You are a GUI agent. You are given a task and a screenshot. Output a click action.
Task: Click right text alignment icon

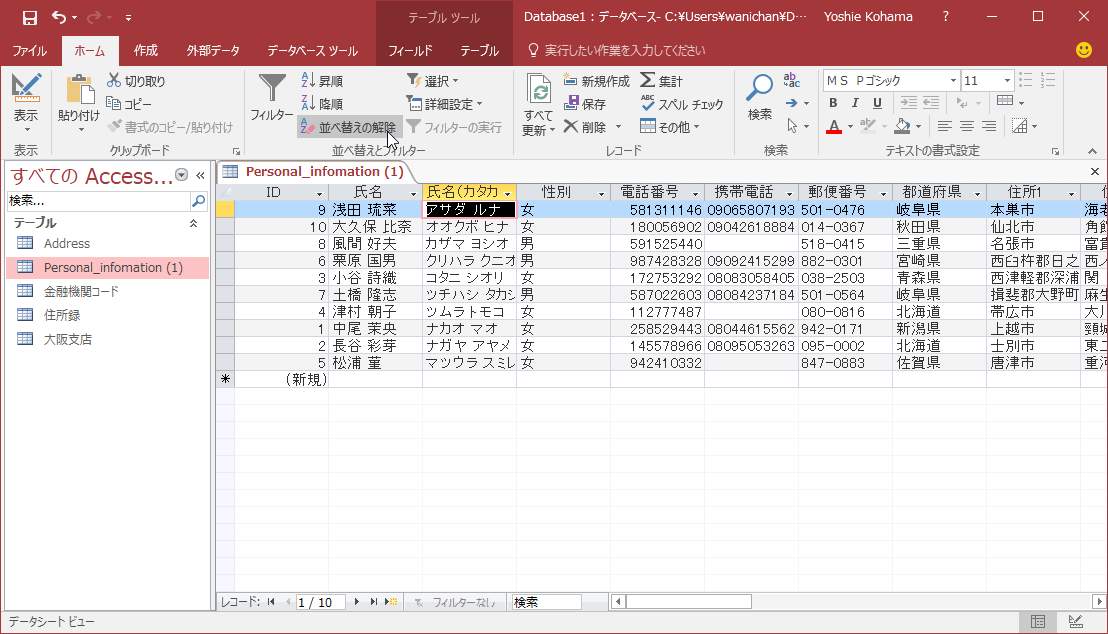[989, 127]
